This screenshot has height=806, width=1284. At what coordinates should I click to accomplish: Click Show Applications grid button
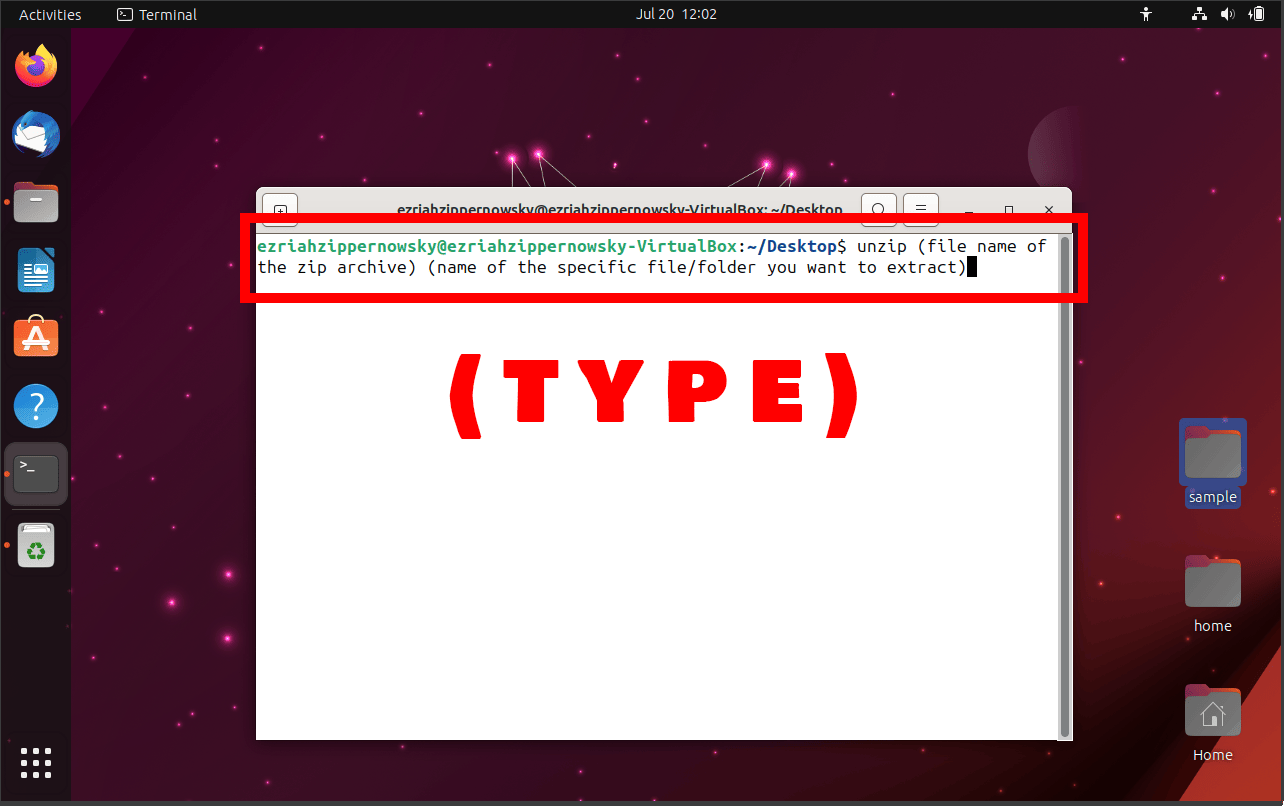point(36,763)
